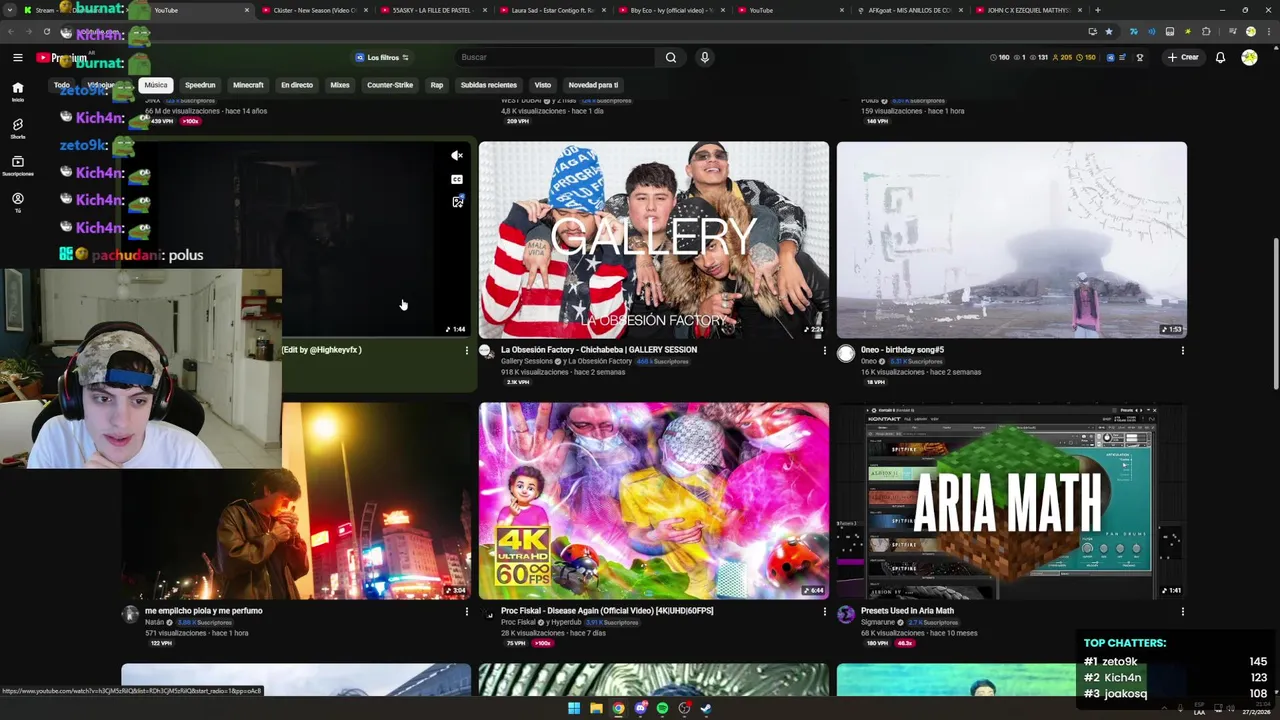Open 0neo birthday song#5 title link
Screen dimensions: 1280x720
click(x=902, y=350)
